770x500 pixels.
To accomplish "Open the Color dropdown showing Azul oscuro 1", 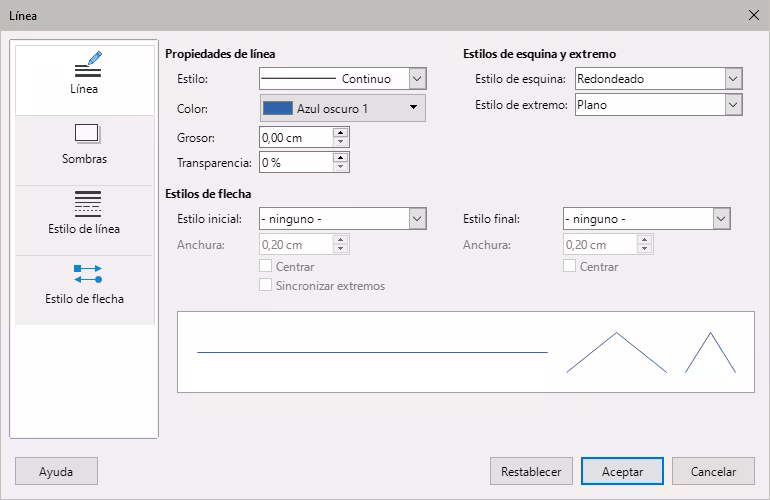I will tap(343, 108).
